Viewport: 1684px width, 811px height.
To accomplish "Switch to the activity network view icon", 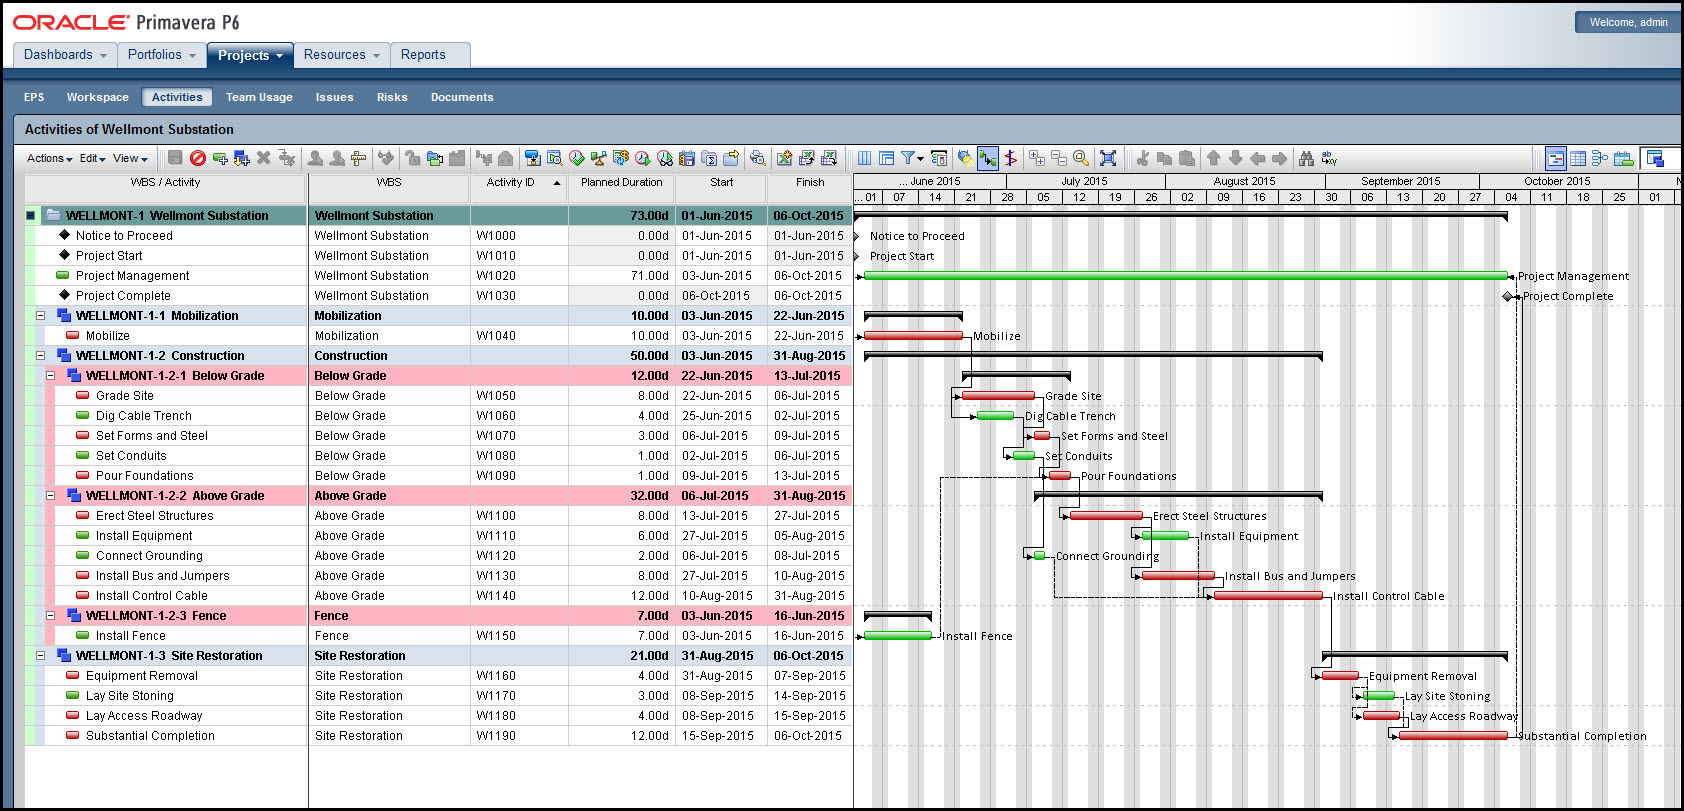I will [x=1600, y=158].
